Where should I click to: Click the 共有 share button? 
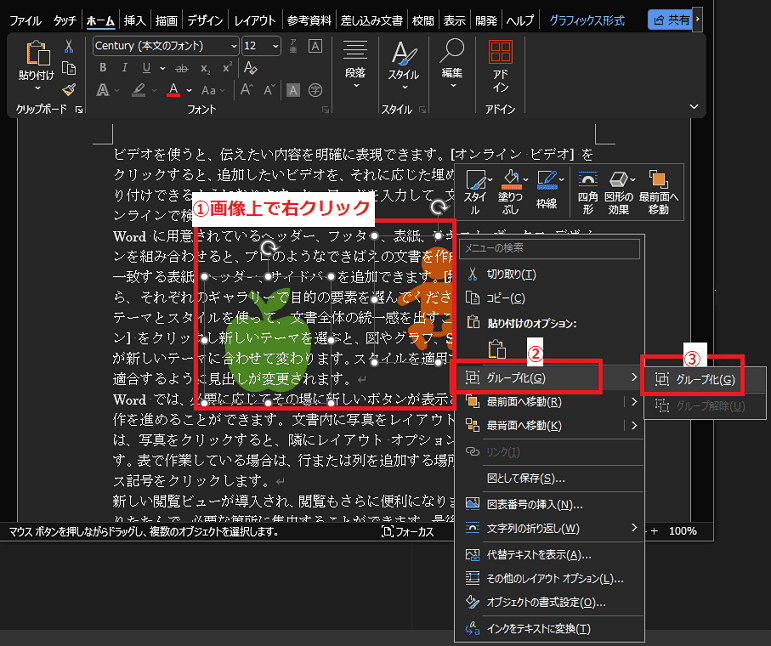click(671, 19)
